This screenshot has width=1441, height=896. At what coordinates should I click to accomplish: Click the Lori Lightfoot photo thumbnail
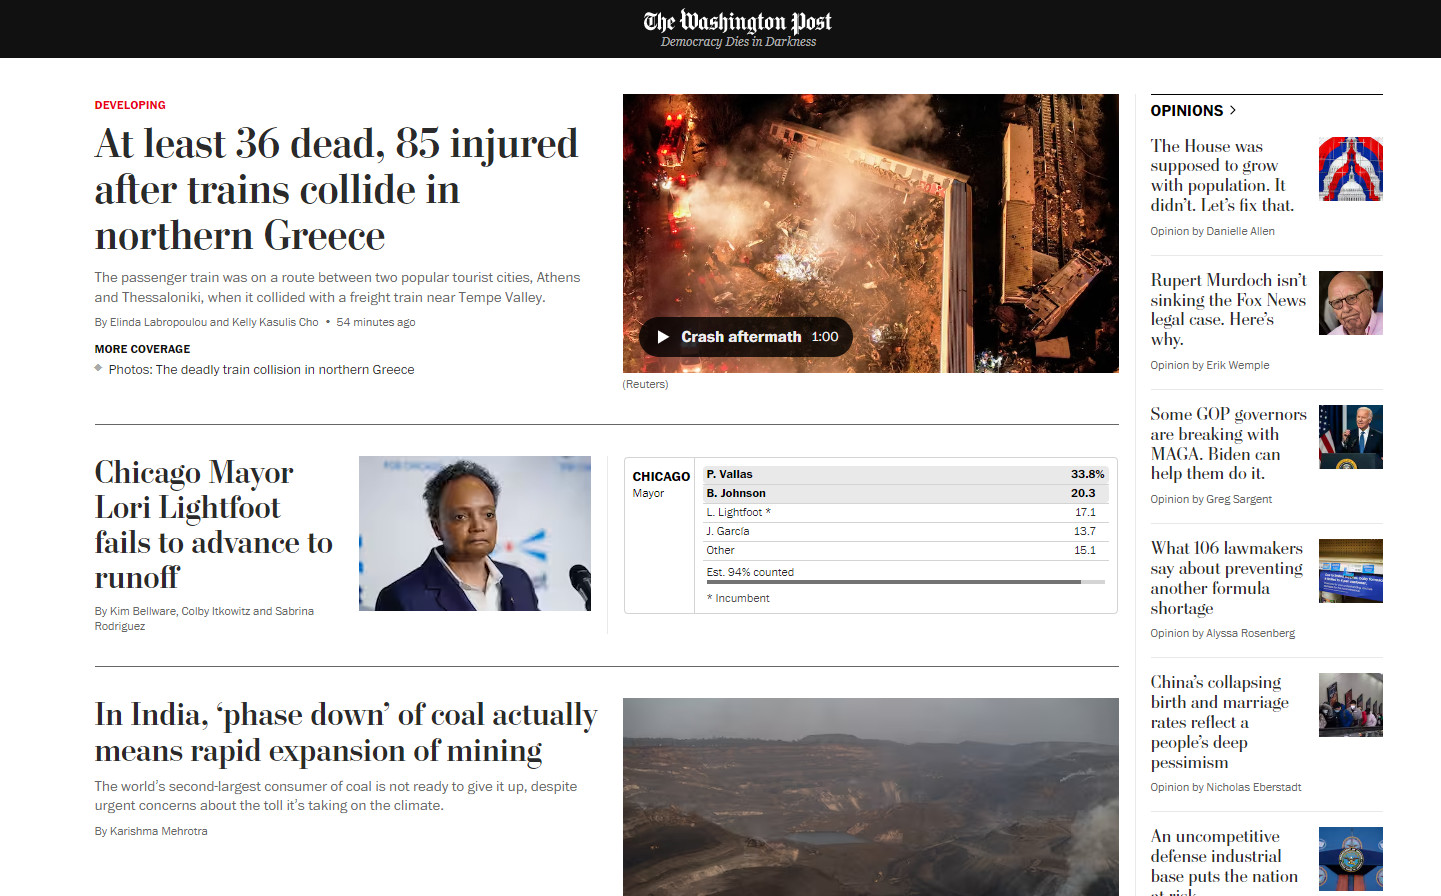pyautogui.click(x=474, y=533)
